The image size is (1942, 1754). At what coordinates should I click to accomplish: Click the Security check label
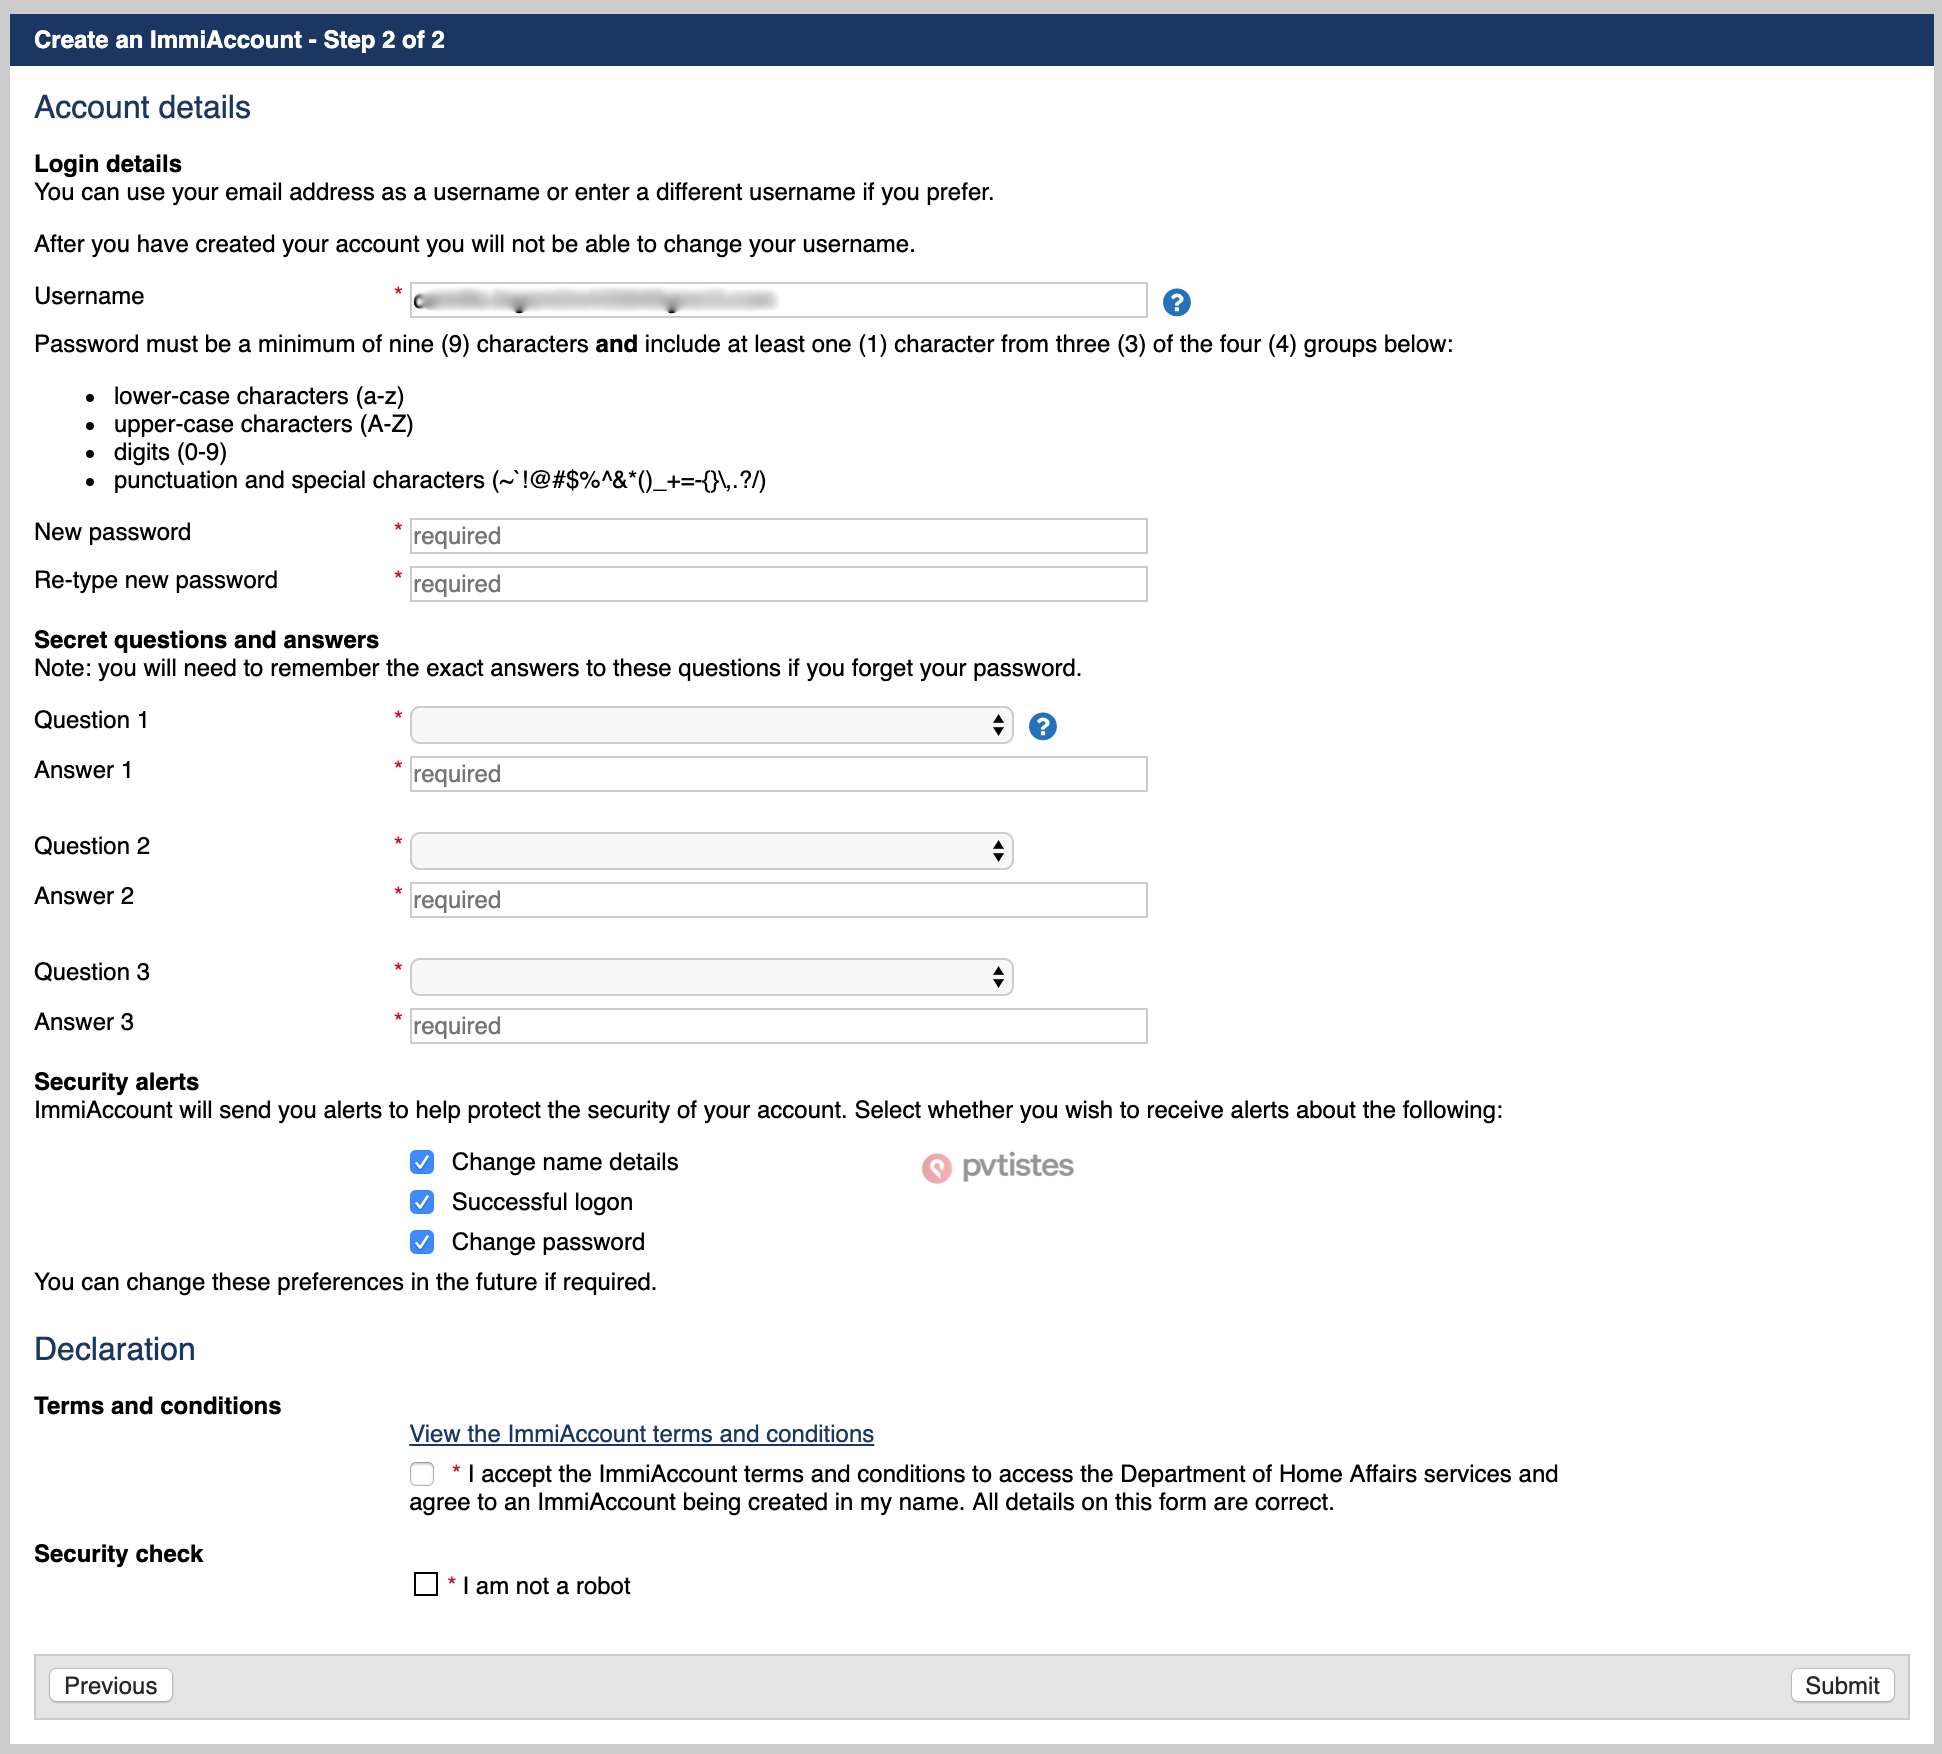tap(118, 1554)
